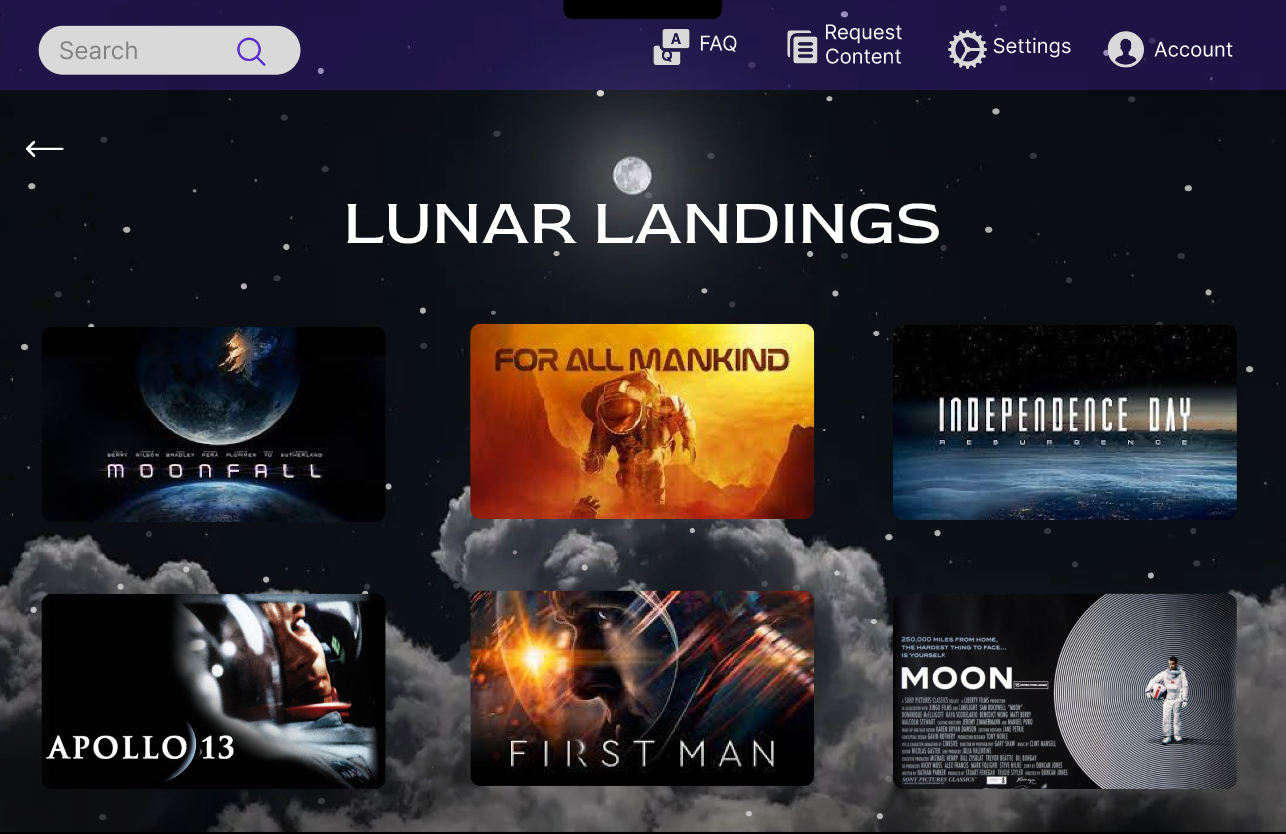1286x834 pixels.
Task: Open the Moonfall movie thumbnail
Action: [213, 424]
